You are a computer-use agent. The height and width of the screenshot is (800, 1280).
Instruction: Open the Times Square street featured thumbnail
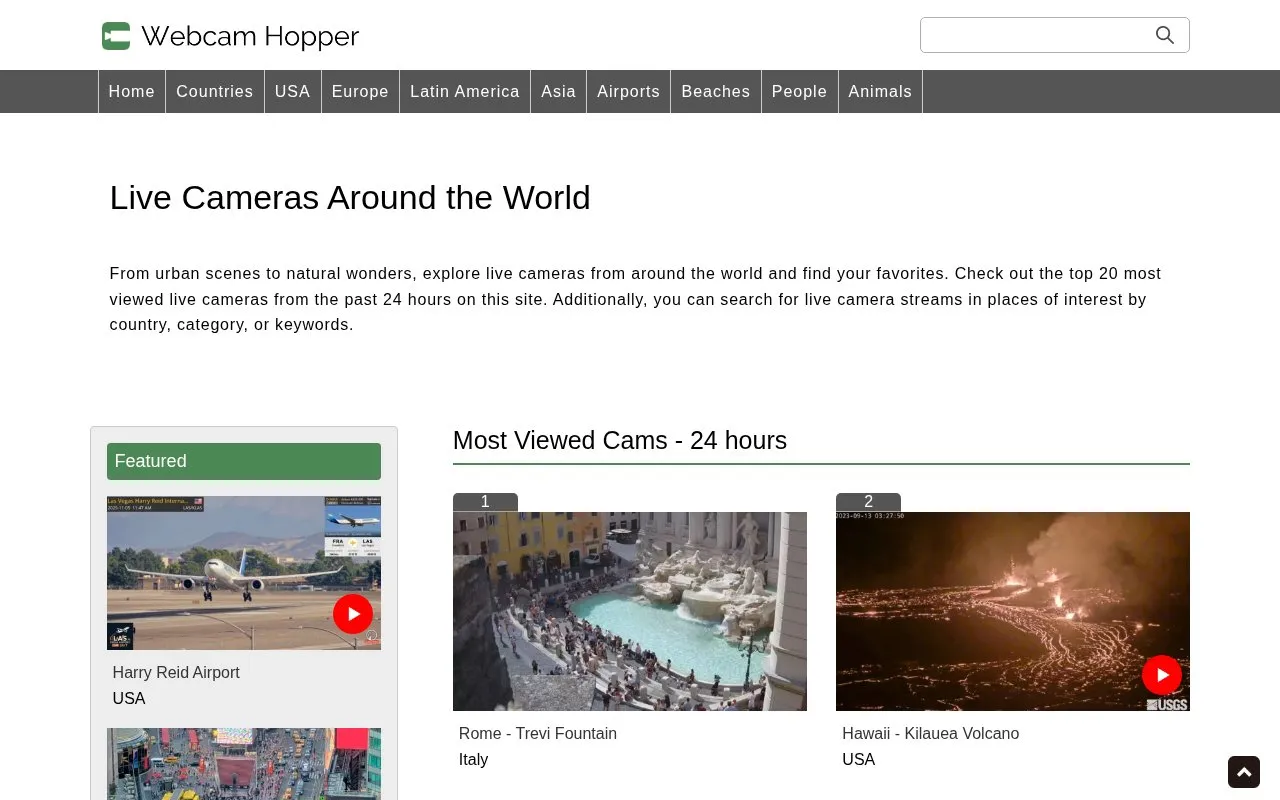point(244,764)
